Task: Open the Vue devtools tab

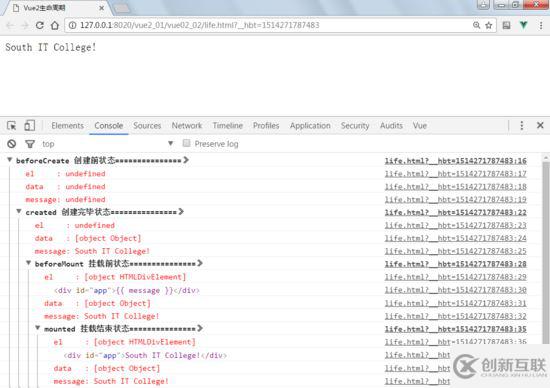Action: coord(420,126)
